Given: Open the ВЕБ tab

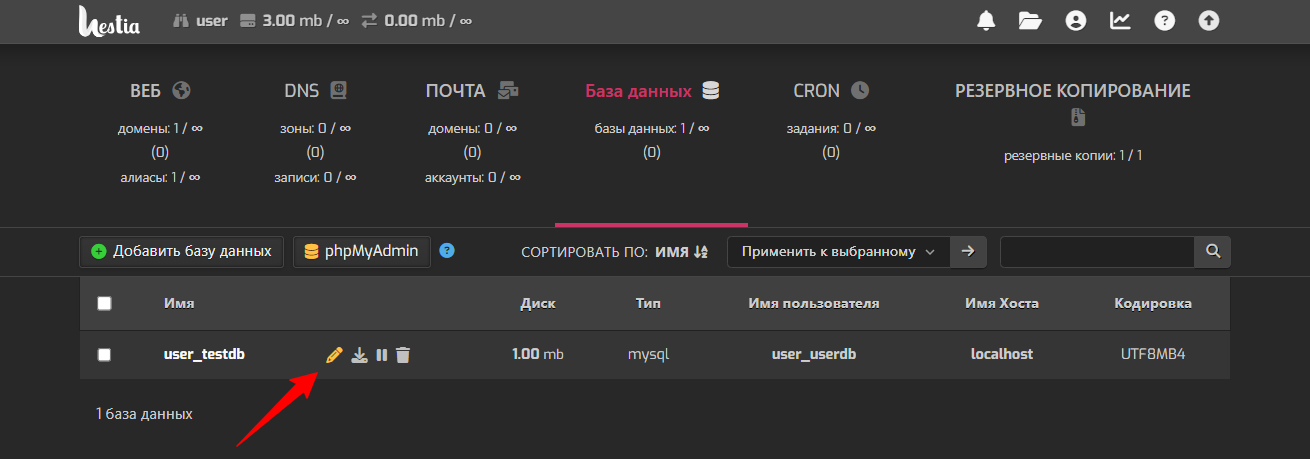Looking at the screenshot, I should (x=160, y=91).
